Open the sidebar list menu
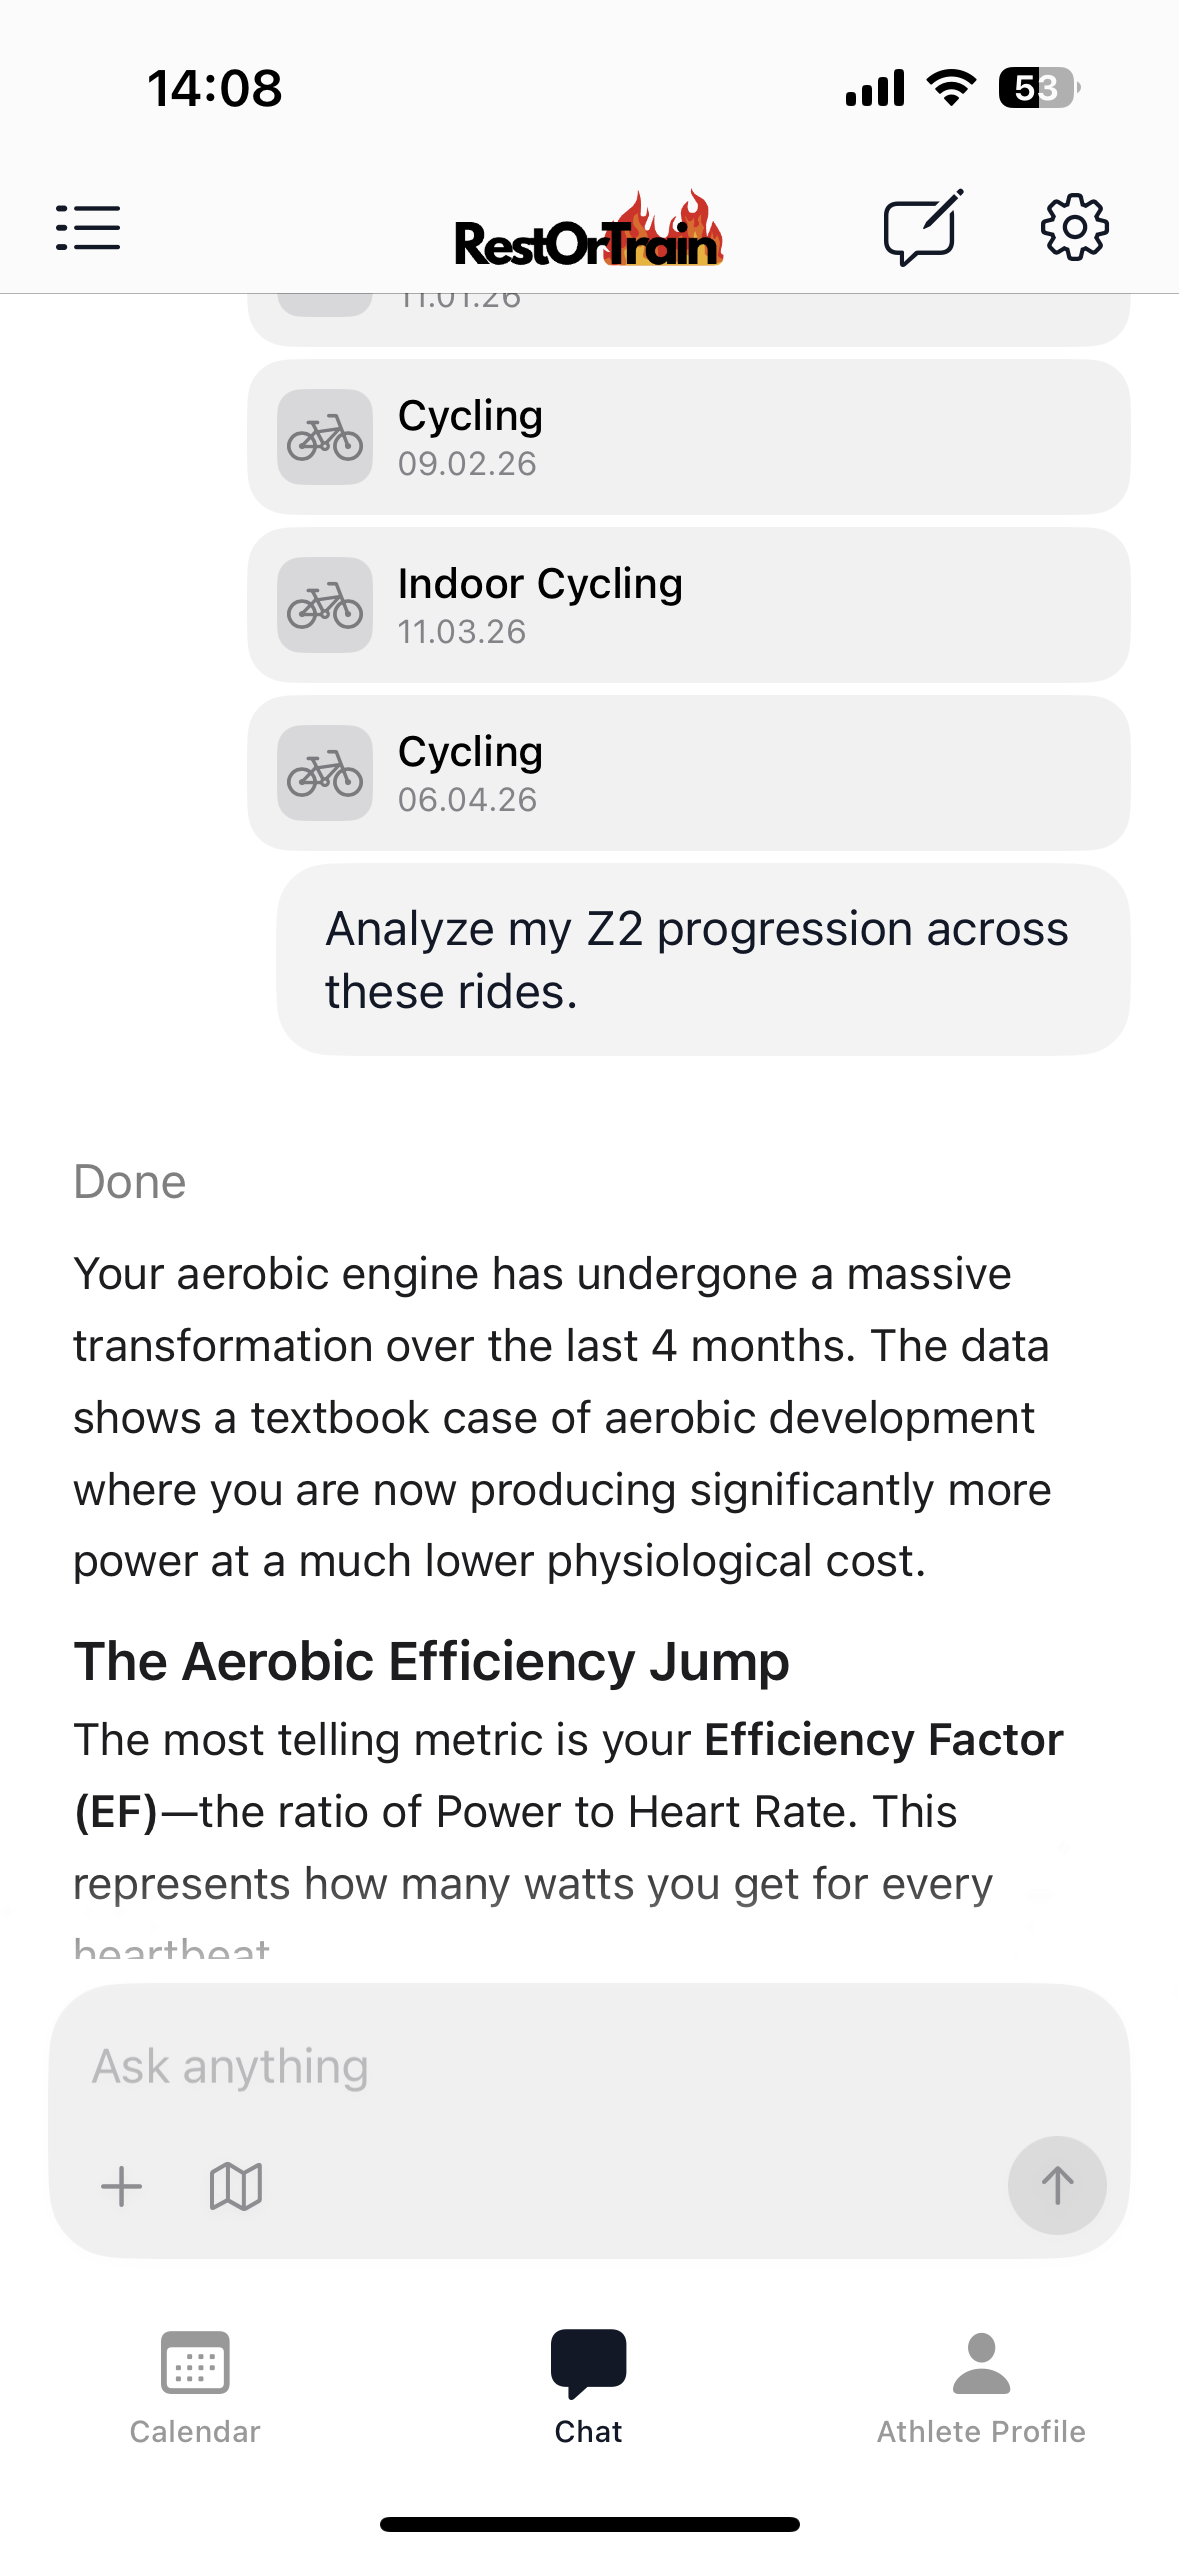 [x=88, y=228]
